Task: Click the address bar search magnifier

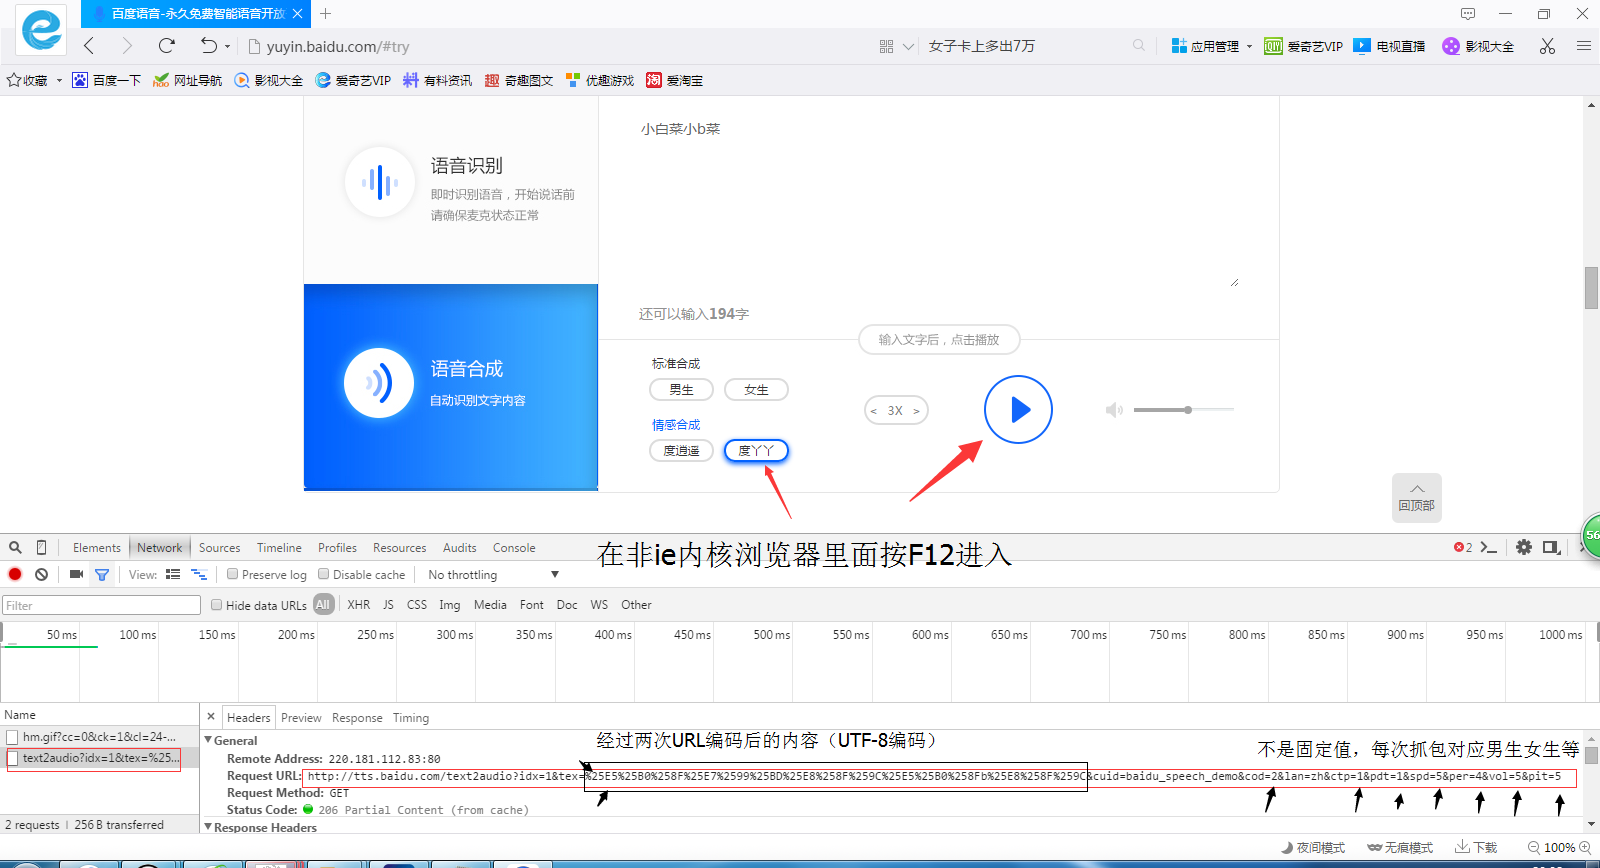Action: pos(1139,45)
